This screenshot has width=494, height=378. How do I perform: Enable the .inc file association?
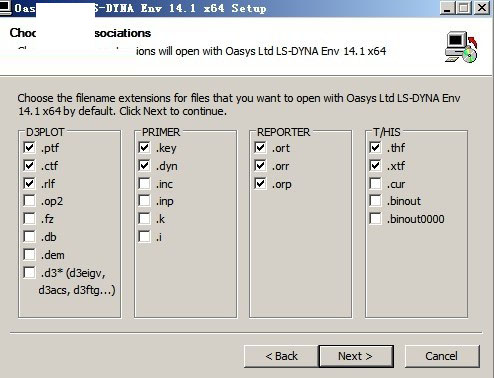click(x=144, y=183)
